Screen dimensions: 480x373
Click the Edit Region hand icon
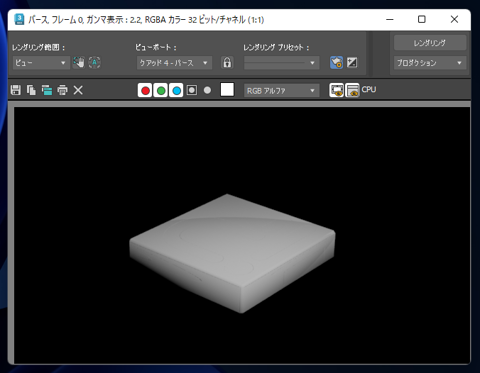point(79,62)
